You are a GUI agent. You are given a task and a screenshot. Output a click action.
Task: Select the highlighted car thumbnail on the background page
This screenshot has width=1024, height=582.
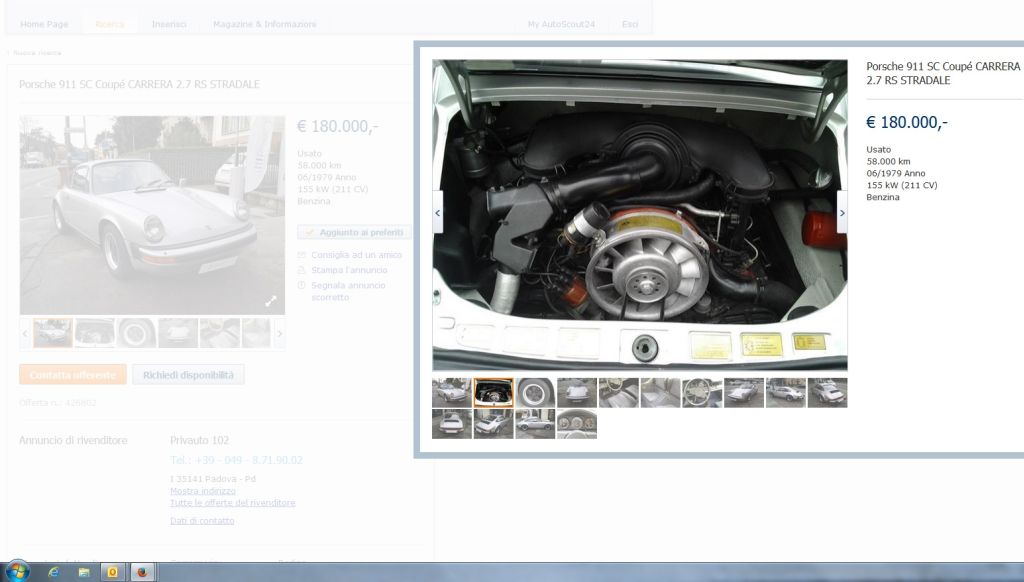point(53,333)
